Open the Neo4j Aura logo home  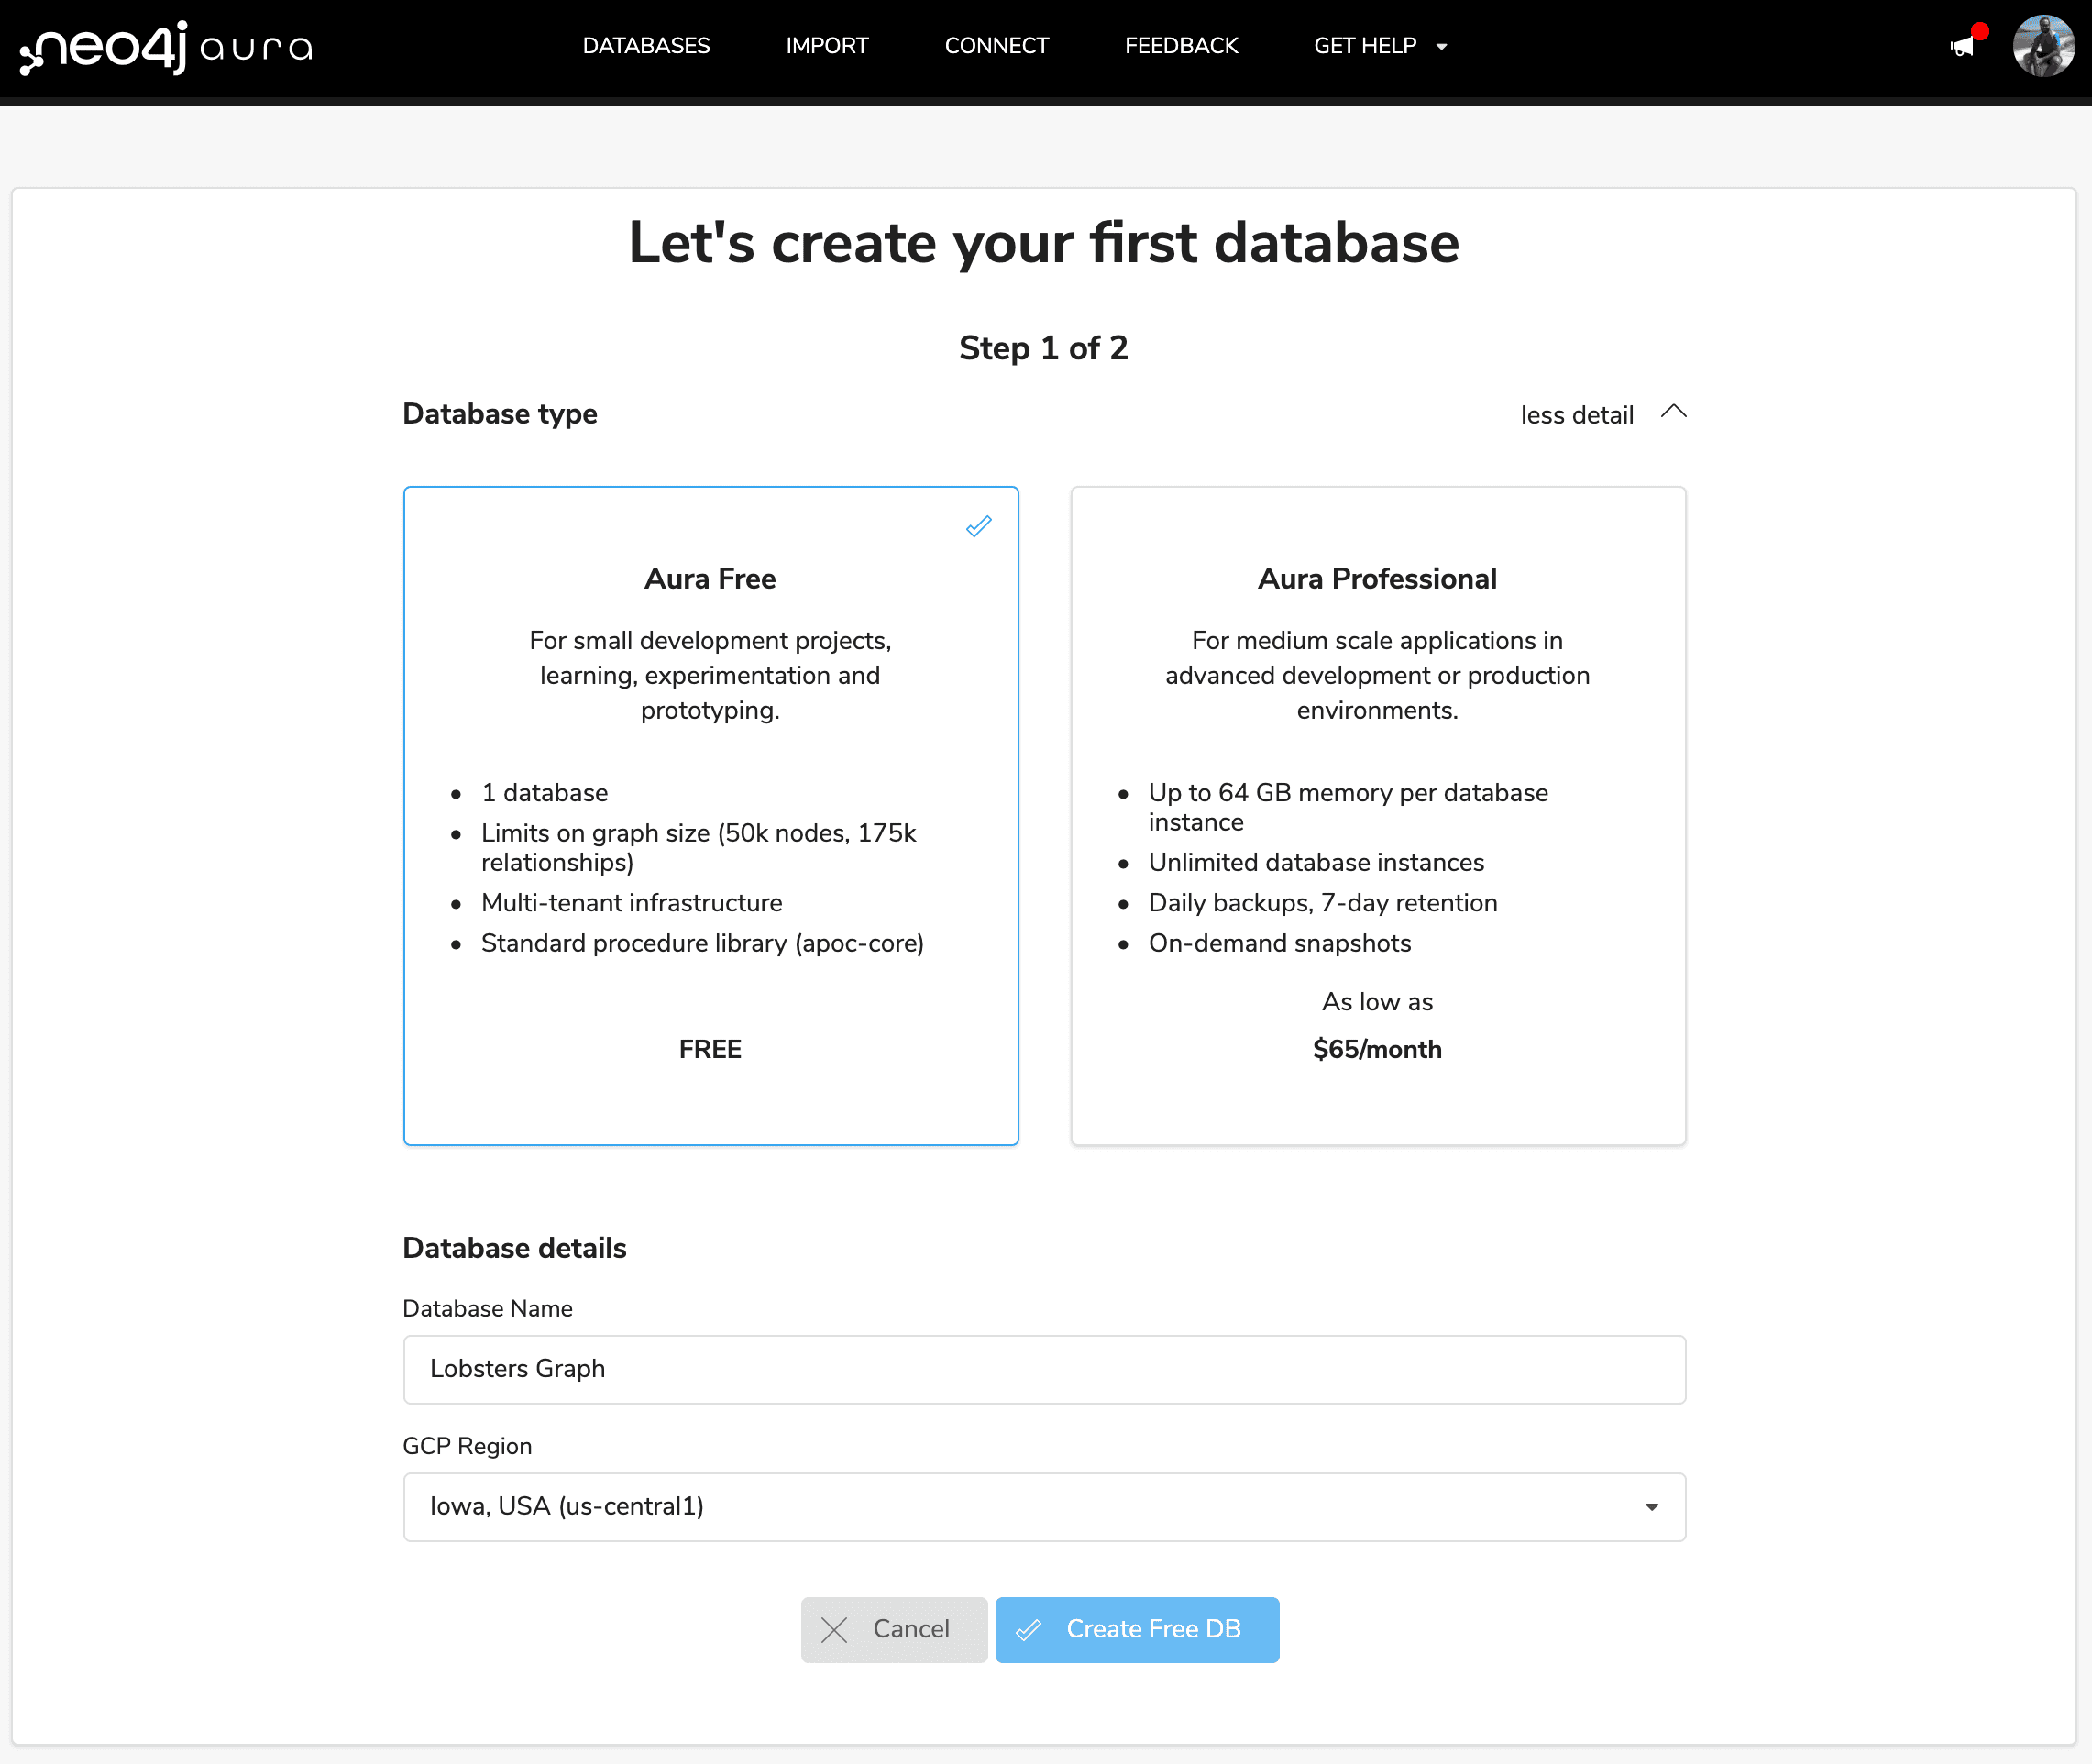point(166,47)
